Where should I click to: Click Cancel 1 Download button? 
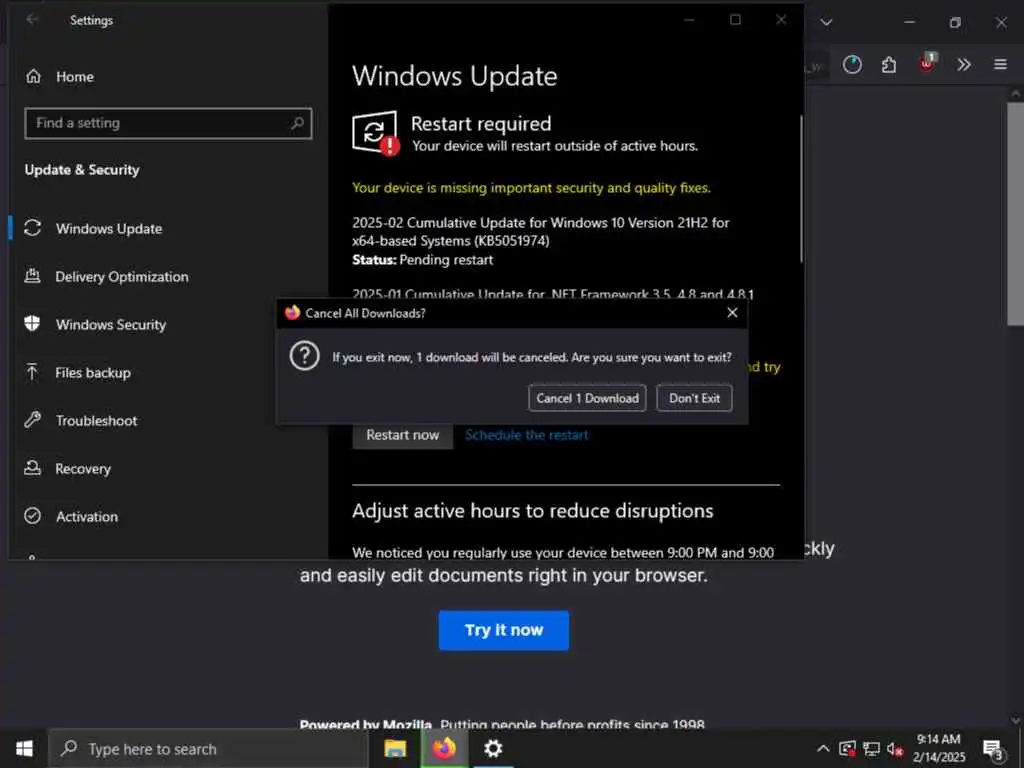[x=587, y=398]
